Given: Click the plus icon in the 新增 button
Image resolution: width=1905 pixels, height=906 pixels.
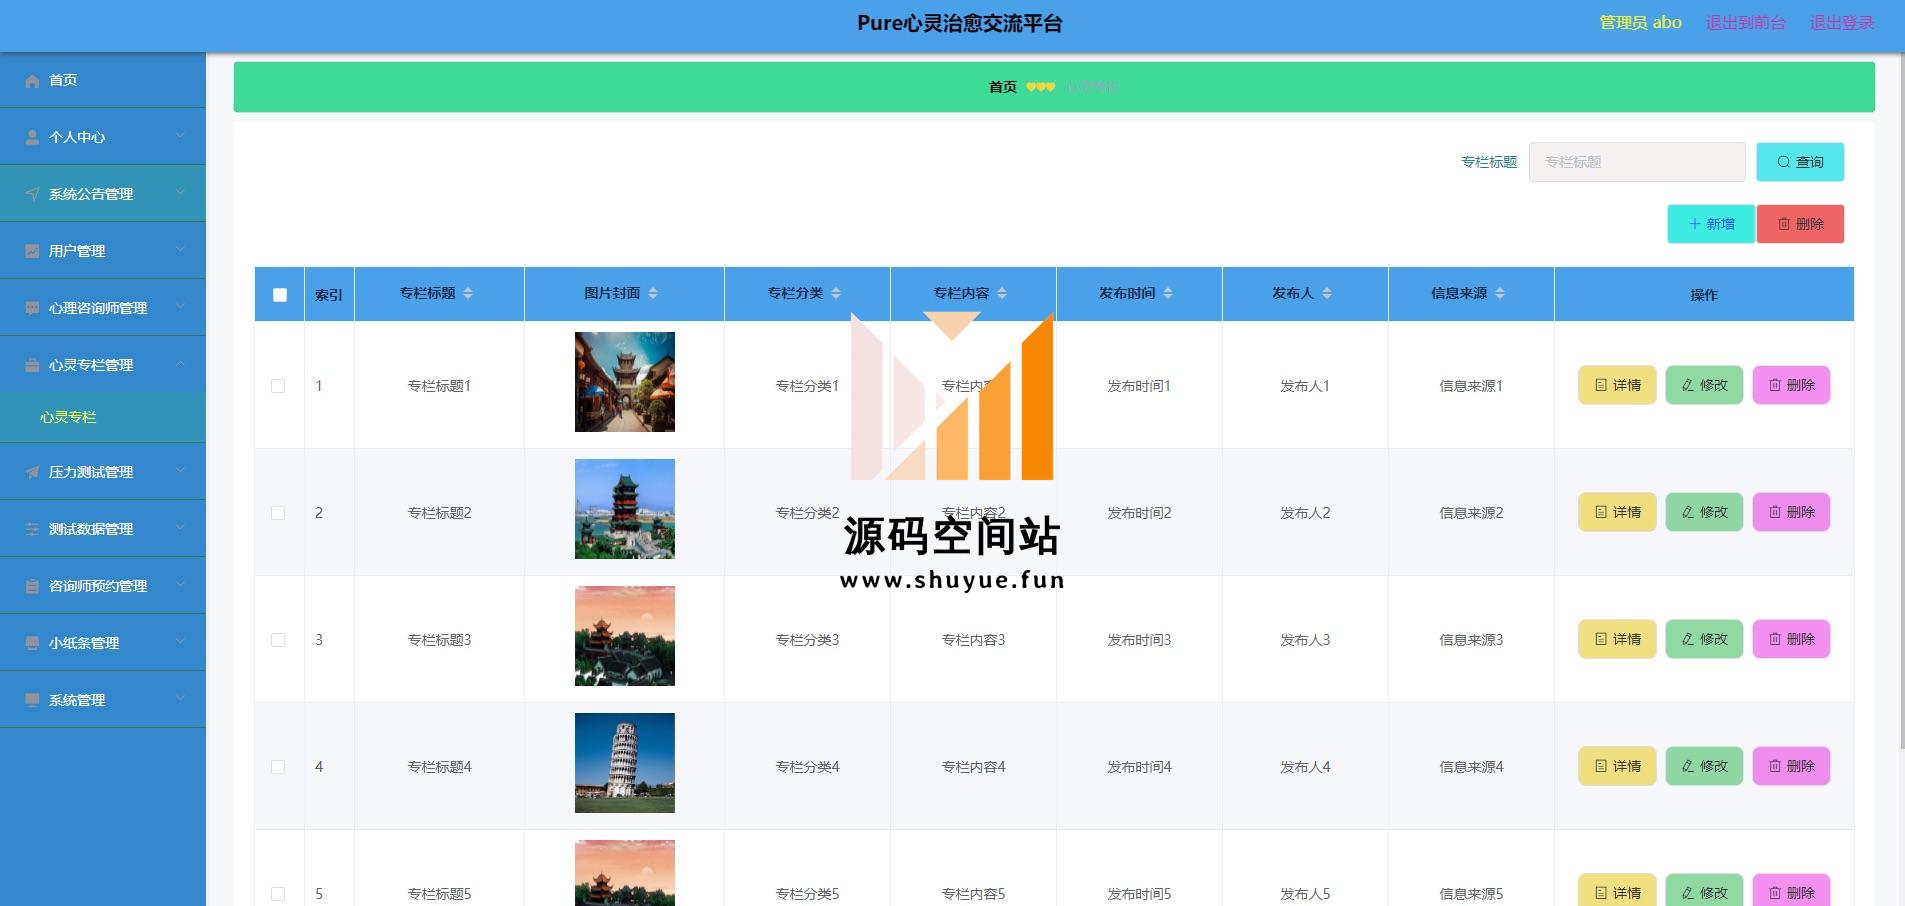Looking at the screenshot, I should (x=1695, y=224).
